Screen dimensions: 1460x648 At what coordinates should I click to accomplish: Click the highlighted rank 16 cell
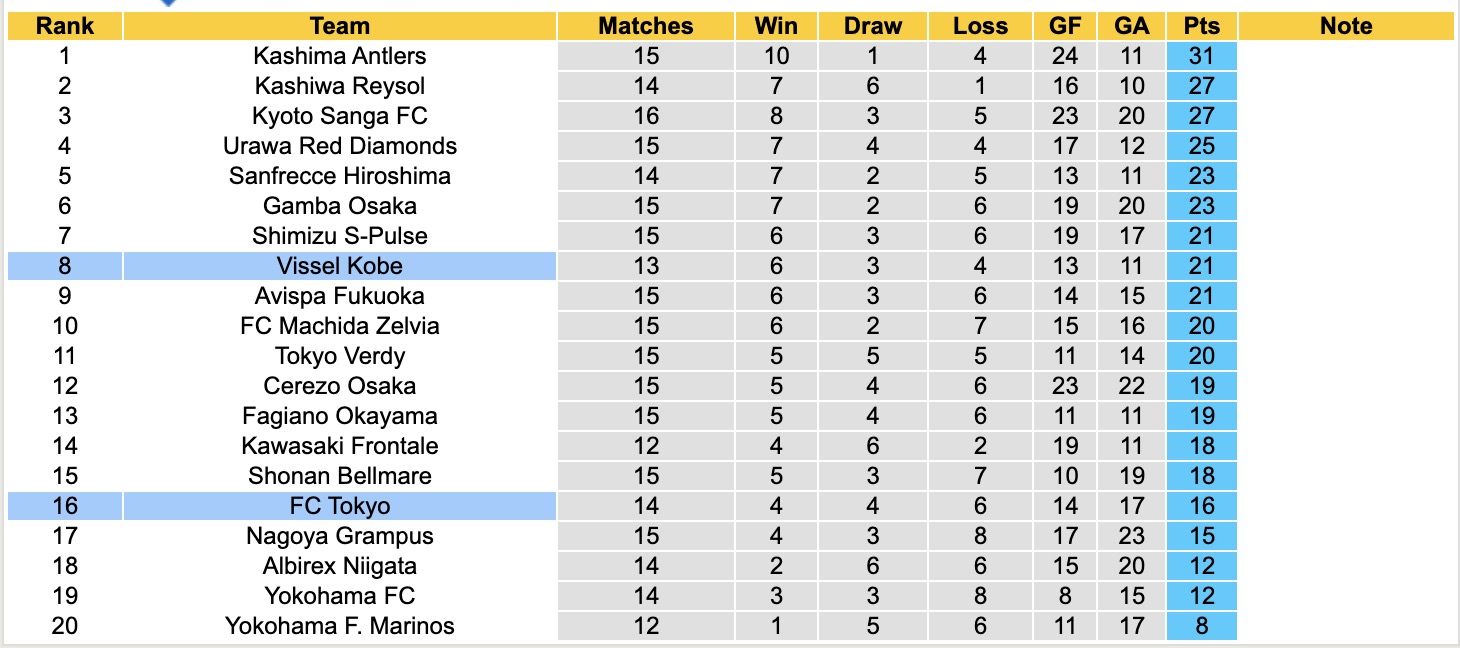[x=65, y=506]
